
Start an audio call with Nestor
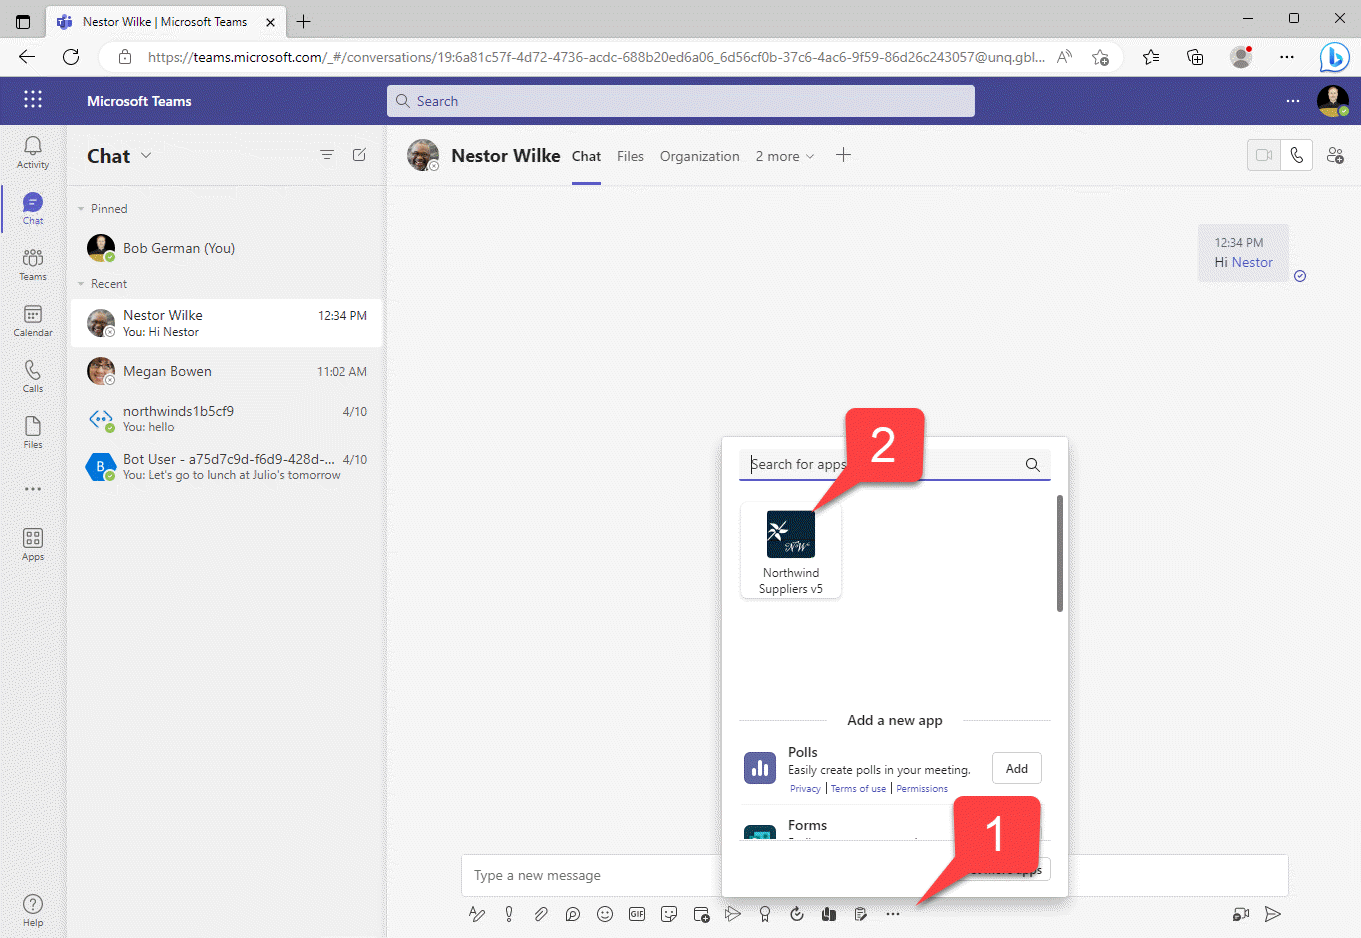click(1296, 155)
